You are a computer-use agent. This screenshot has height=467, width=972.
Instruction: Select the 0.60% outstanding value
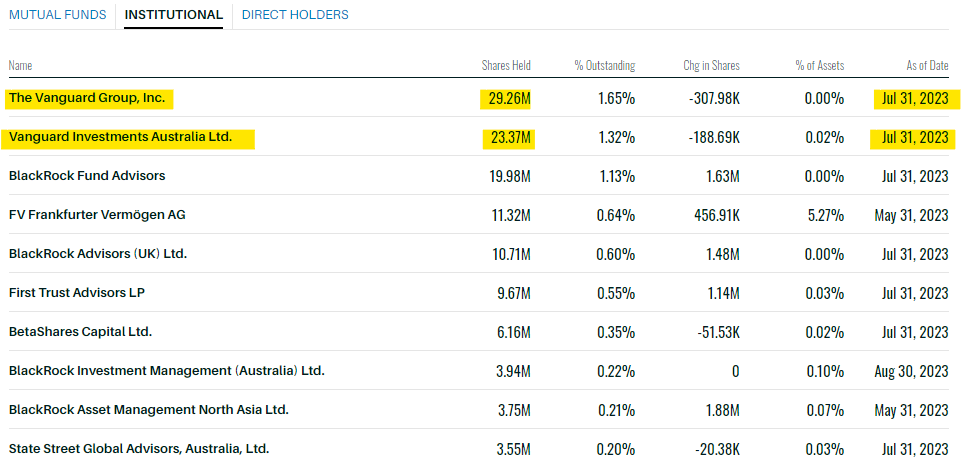coord(616,254)
